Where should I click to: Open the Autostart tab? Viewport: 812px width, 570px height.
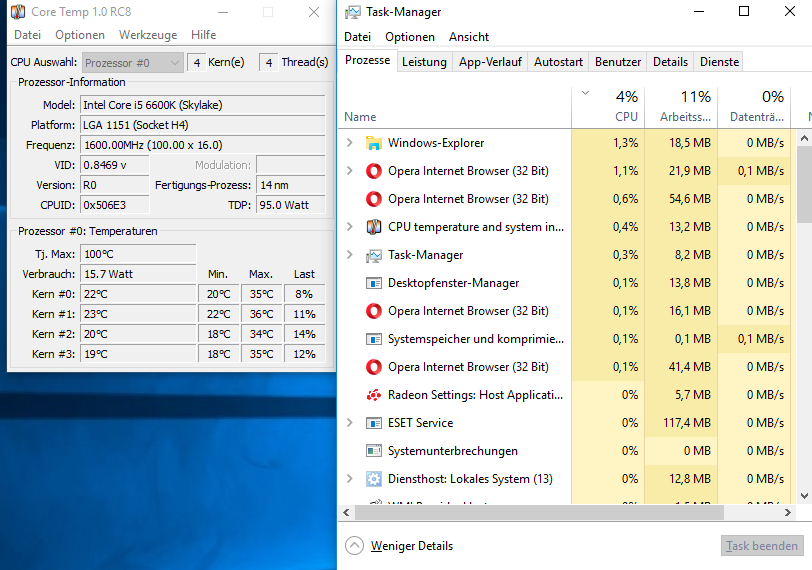tap(558, 62)
